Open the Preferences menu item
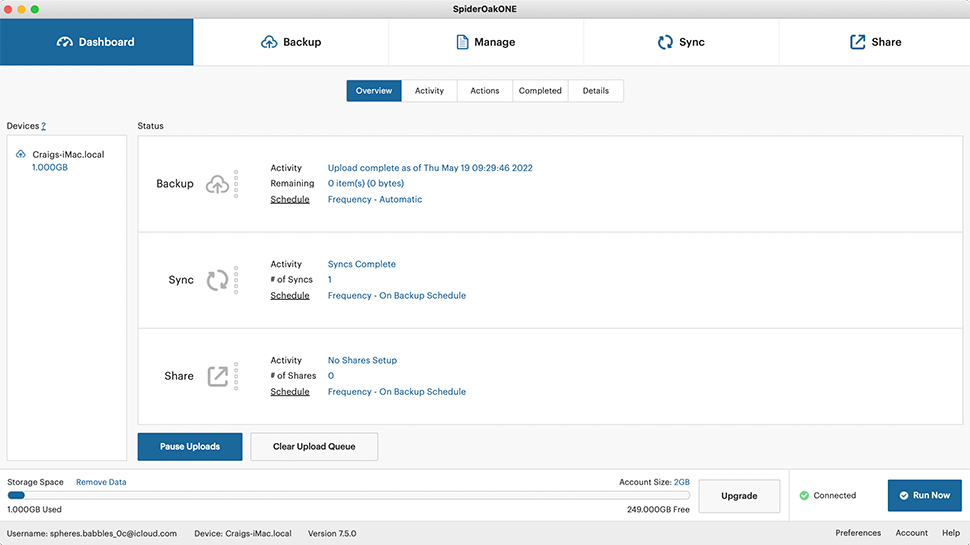 [858, 533]
